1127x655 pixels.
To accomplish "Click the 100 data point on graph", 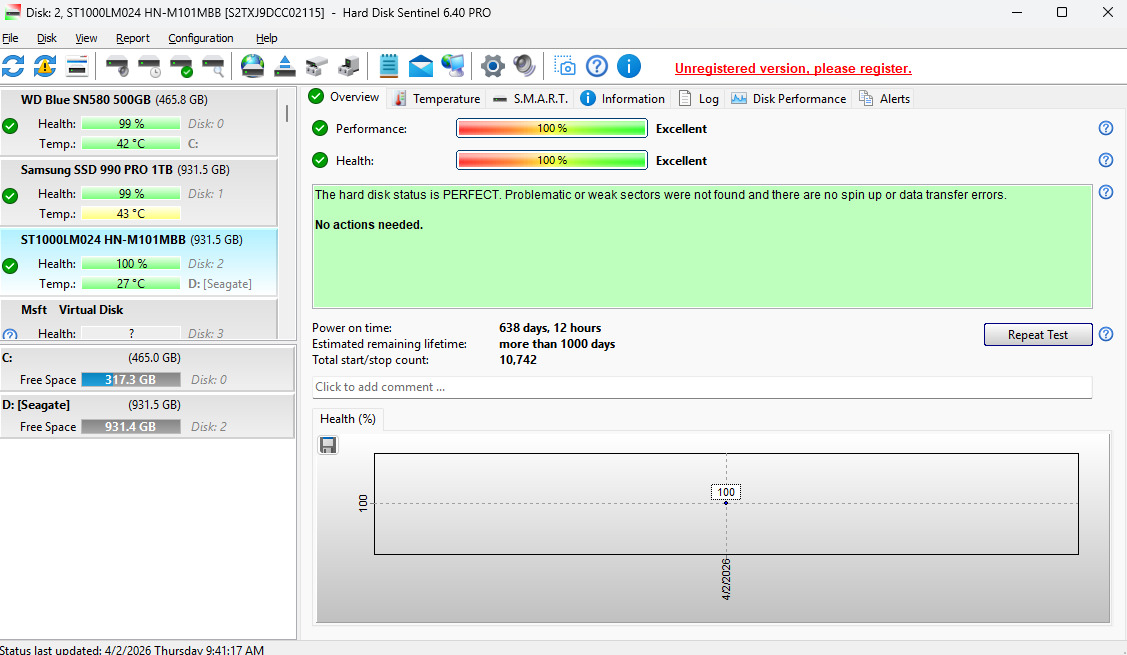I will click(726, 503).
